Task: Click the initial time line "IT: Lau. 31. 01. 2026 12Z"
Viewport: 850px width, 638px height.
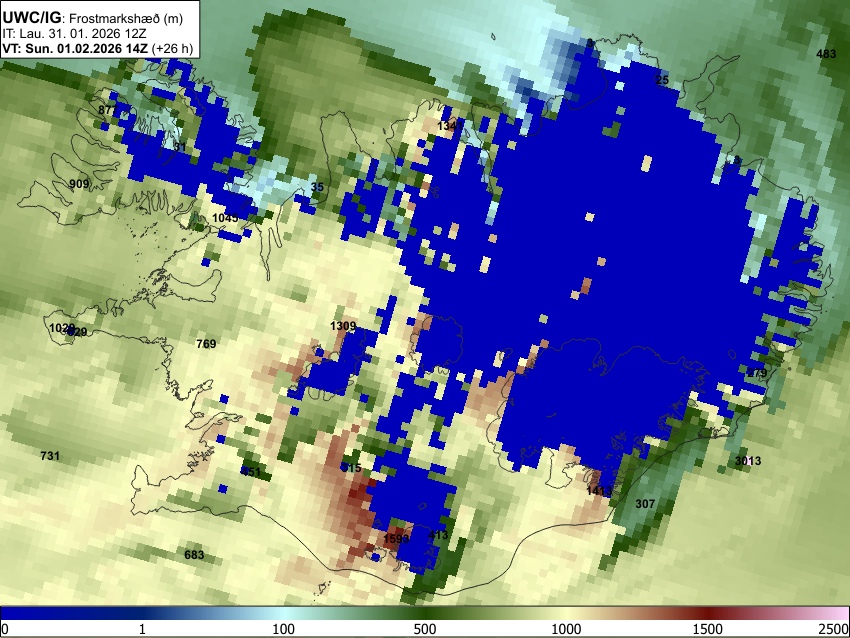Action: [74, 34]
